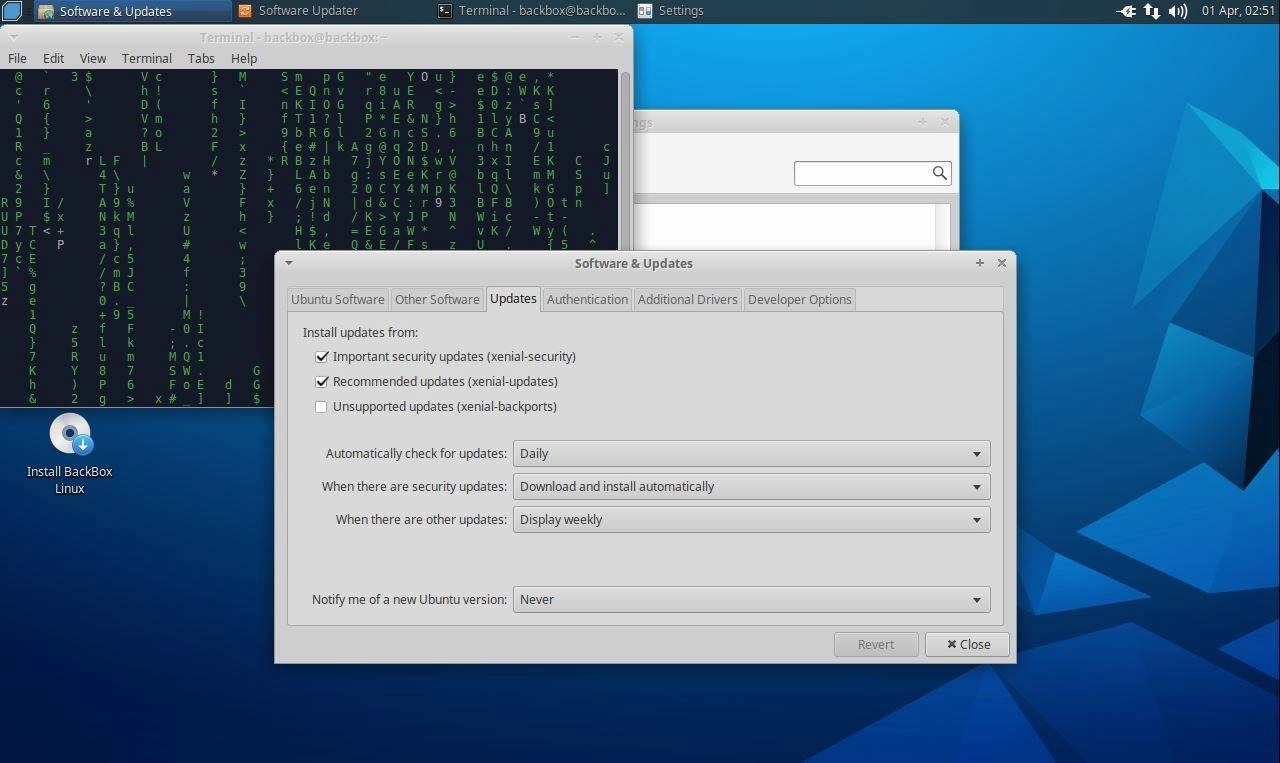Open the Terminal File menu
Viewport: 1280px width, 763px height.
coord(17,58)
